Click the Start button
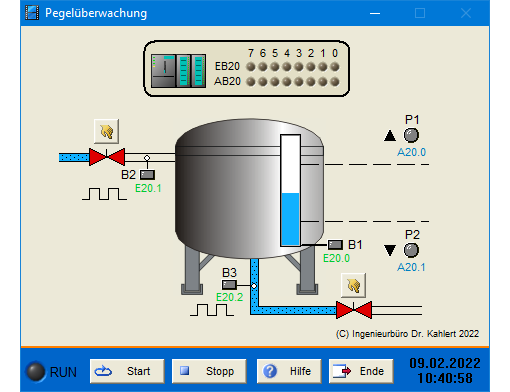Screen dimensions: 510x392 pos(127,371)
